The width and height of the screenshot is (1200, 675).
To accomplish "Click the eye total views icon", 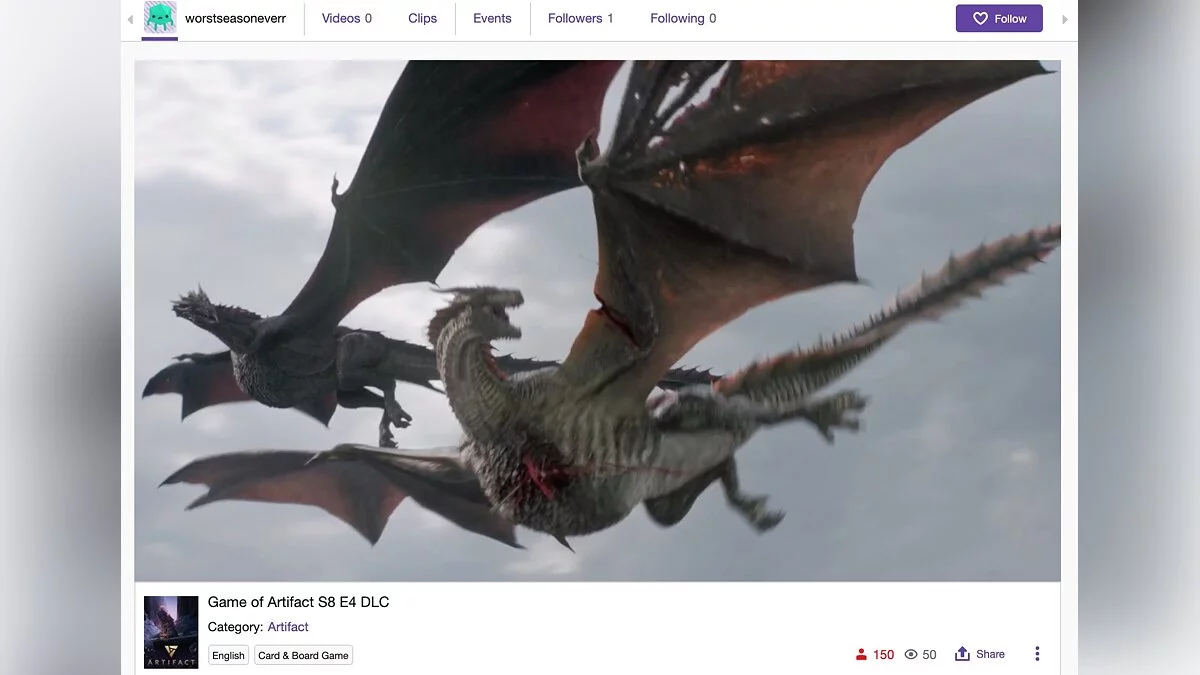I will [x=911, y=655].
